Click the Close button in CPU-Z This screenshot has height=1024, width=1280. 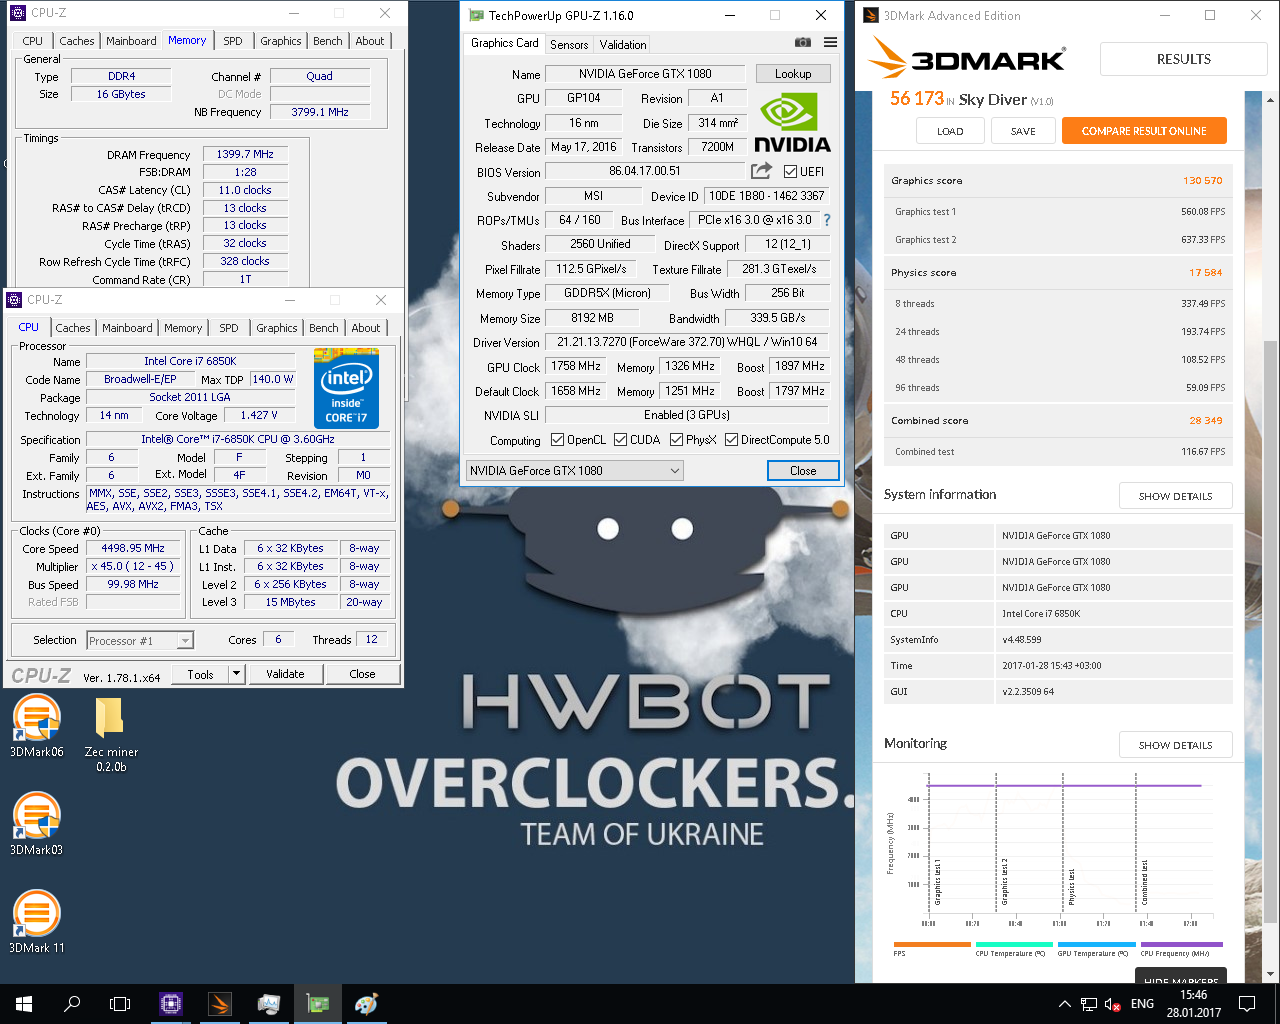pyautogui.click(x=362, y=674)
